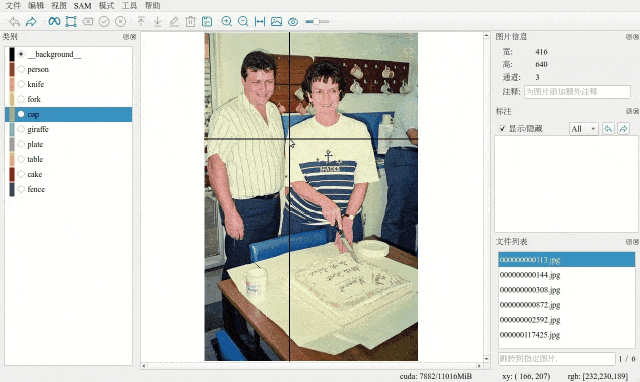Select the draw polygon tool
Screen dimensions: 640x382
(x=71, y=22)
